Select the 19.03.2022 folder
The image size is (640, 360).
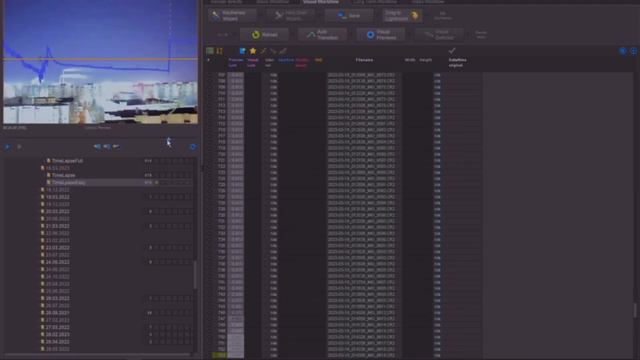point(57,197)
